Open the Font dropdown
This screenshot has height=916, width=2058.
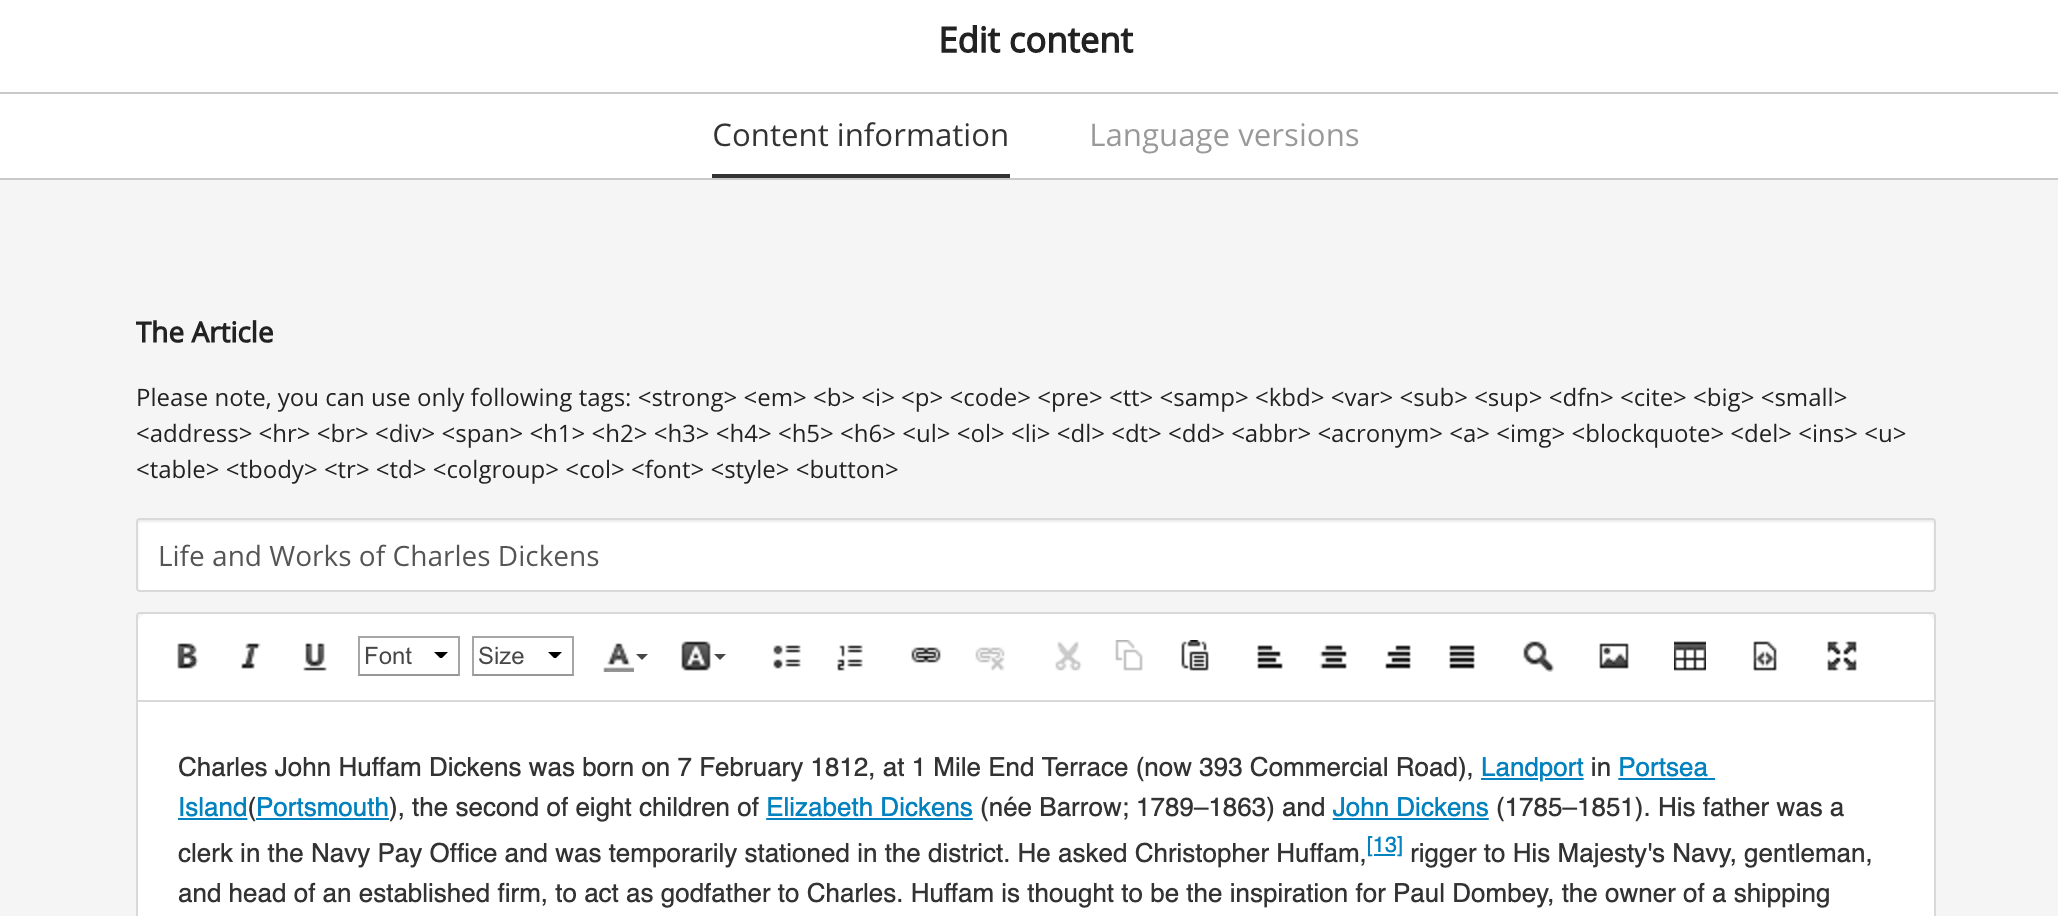click(408, 656)
